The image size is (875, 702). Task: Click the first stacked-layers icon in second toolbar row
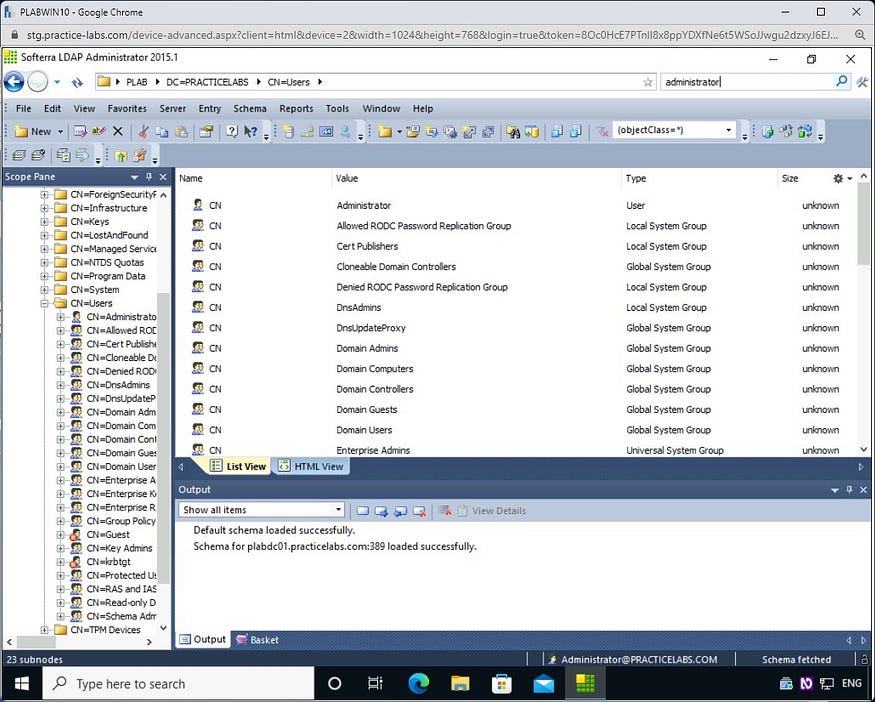[19, 155]
